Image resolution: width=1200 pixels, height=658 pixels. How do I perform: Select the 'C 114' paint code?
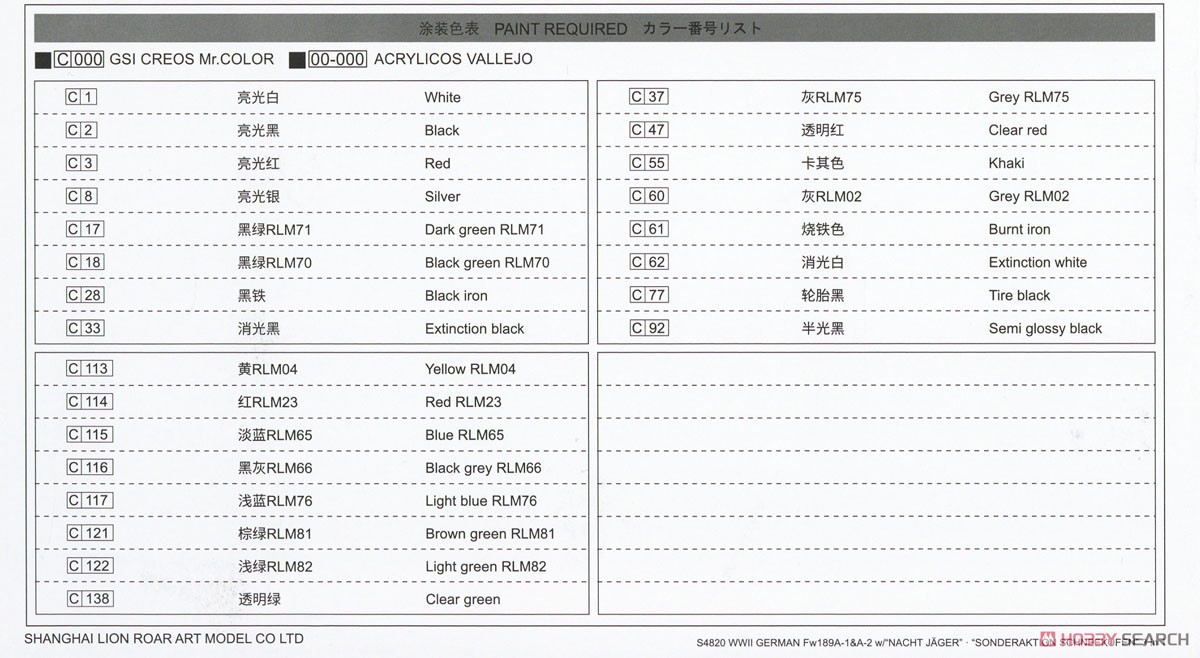89,402
